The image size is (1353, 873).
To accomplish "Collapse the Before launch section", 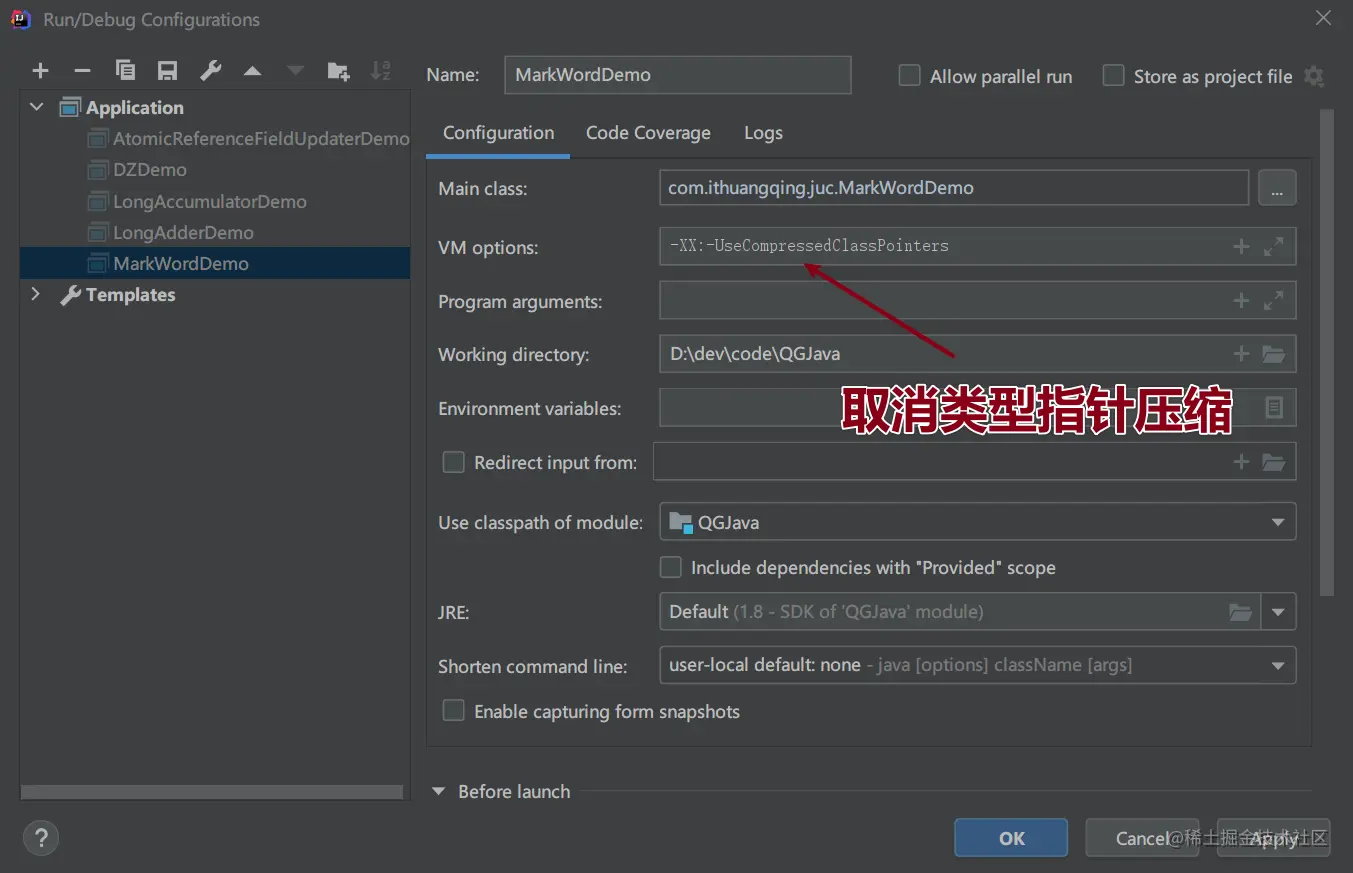I will pos(438,791).
